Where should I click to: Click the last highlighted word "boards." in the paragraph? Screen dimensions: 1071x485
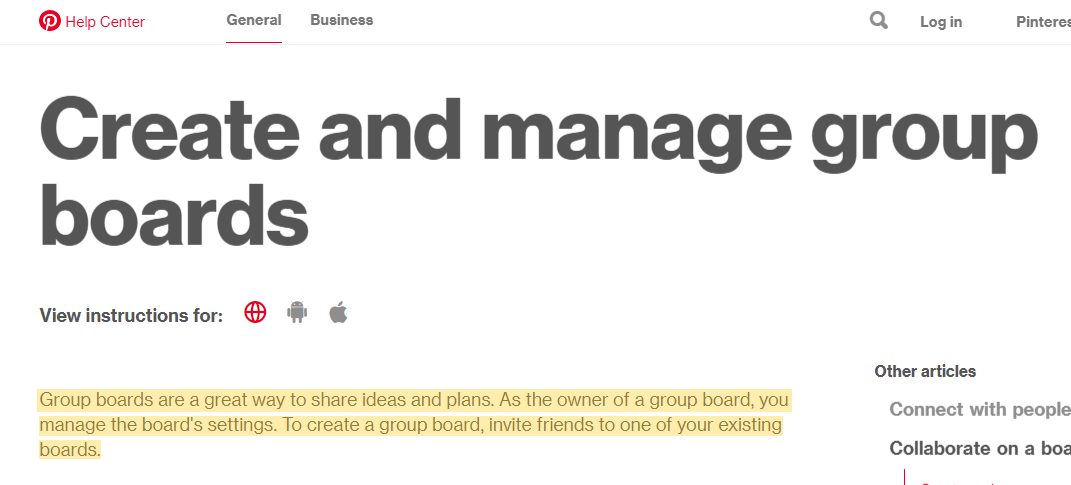tap(71, 450)
